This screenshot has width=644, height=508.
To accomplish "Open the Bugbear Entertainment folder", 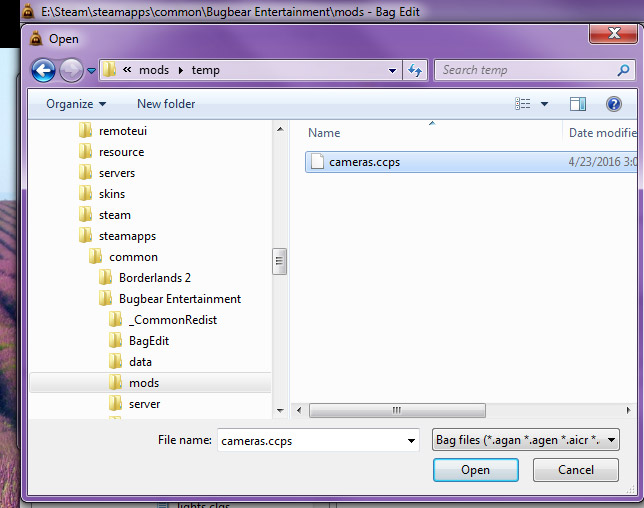I will click(180, 299).
